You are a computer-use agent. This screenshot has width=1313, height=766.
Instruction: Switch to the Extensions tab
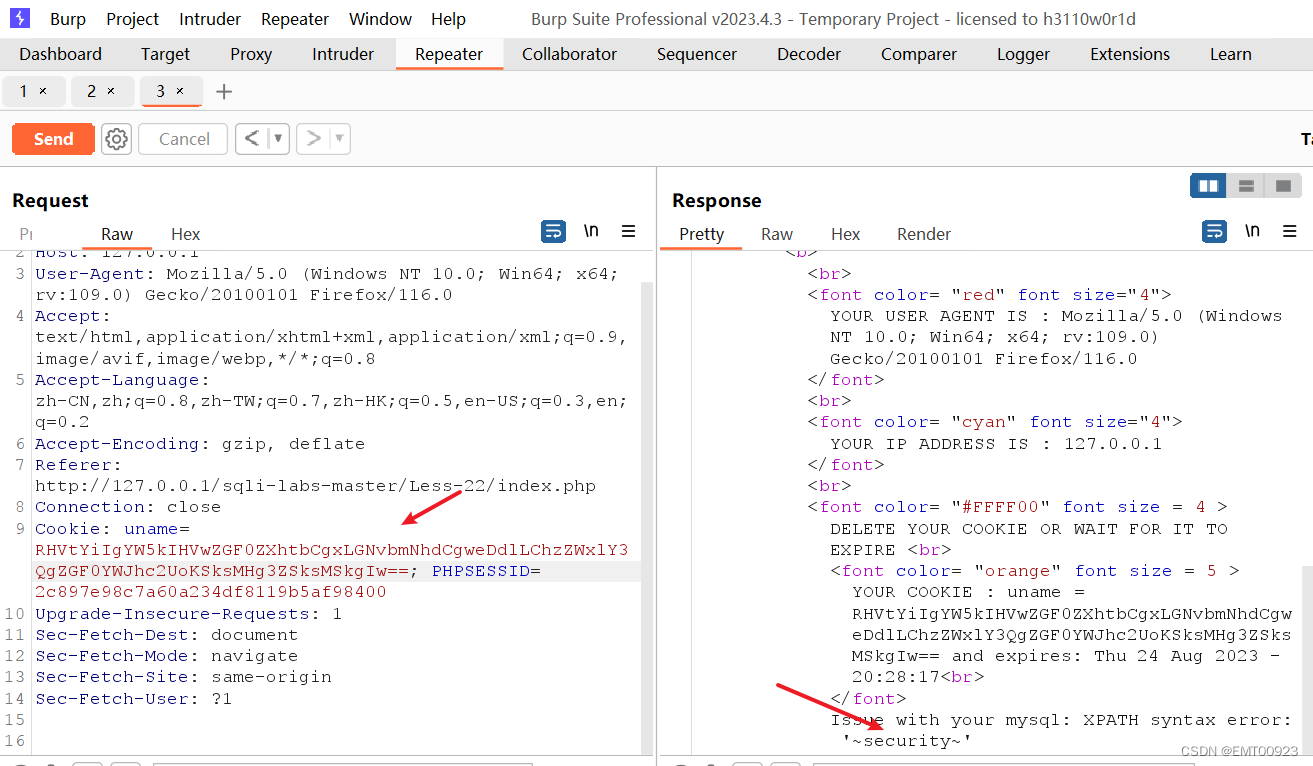pos(1130,54)
